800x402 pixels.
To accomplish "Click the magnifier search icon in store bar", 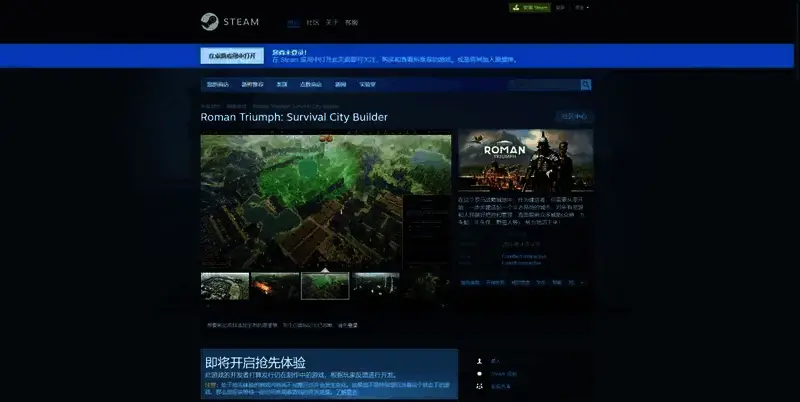I will tap(586, 85).
